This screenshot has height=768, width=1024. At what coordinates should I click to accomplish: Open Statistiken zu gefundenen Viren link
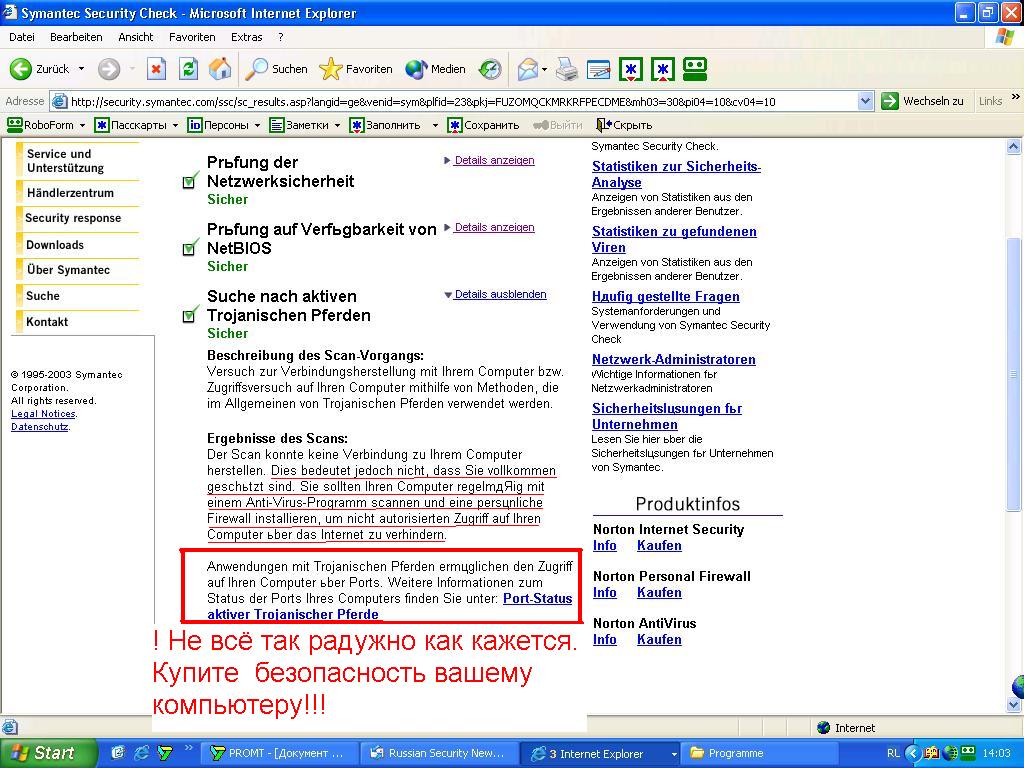pyautogui.click(x=674, y=239)
